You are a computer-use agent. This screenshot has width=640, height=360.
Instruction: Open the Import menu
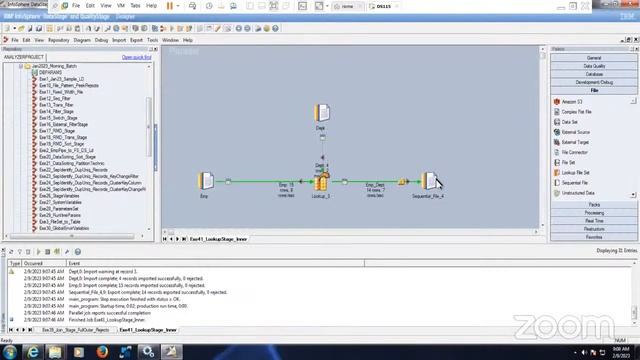point(119,40)
